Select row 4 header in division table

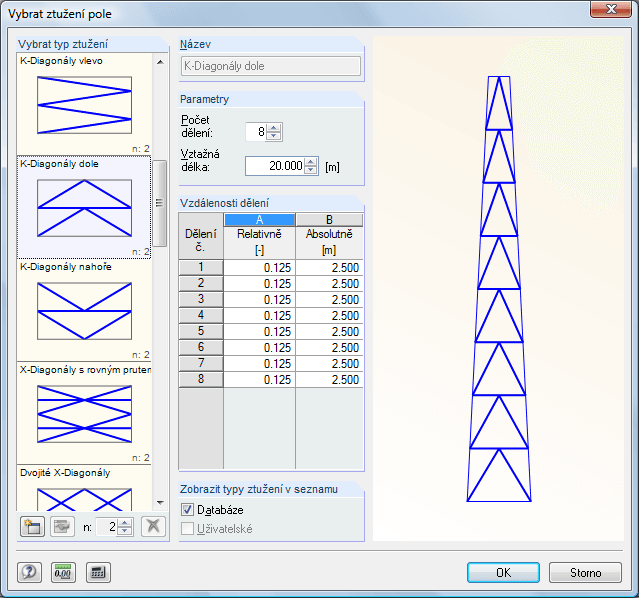[201, 315]
